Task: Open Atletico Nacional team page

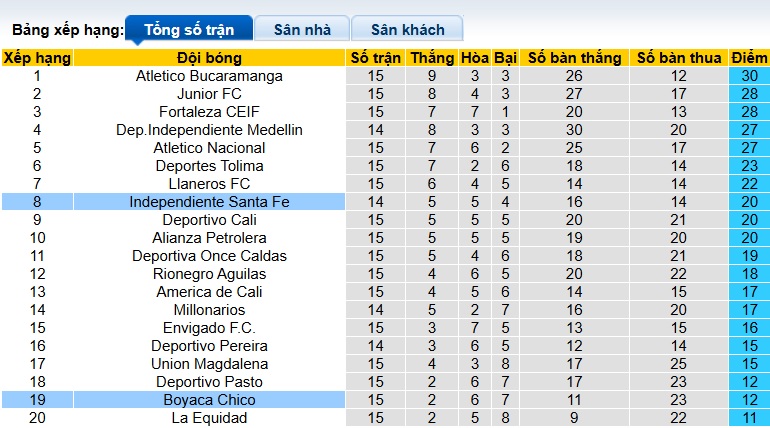Action: (x=209, y=148)
